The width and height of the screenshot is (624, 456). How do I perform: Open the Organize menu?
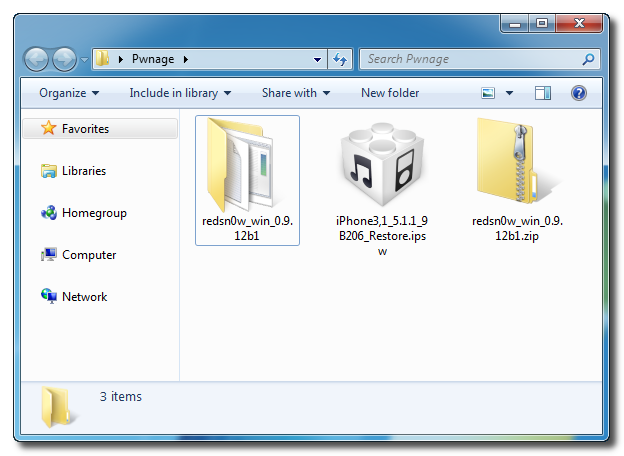69,93
